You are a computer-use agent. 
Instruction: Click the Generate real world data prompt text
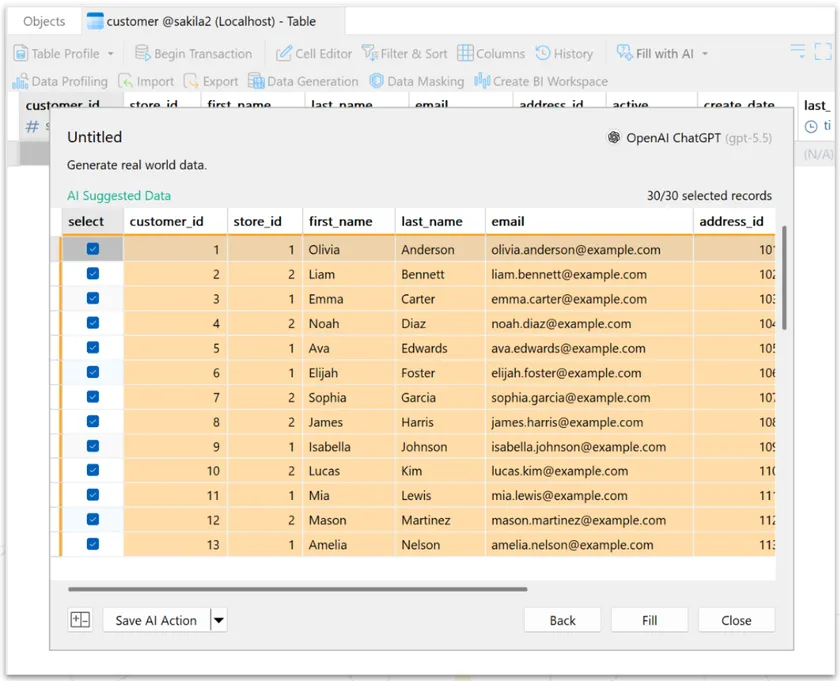tap(137, 165)
